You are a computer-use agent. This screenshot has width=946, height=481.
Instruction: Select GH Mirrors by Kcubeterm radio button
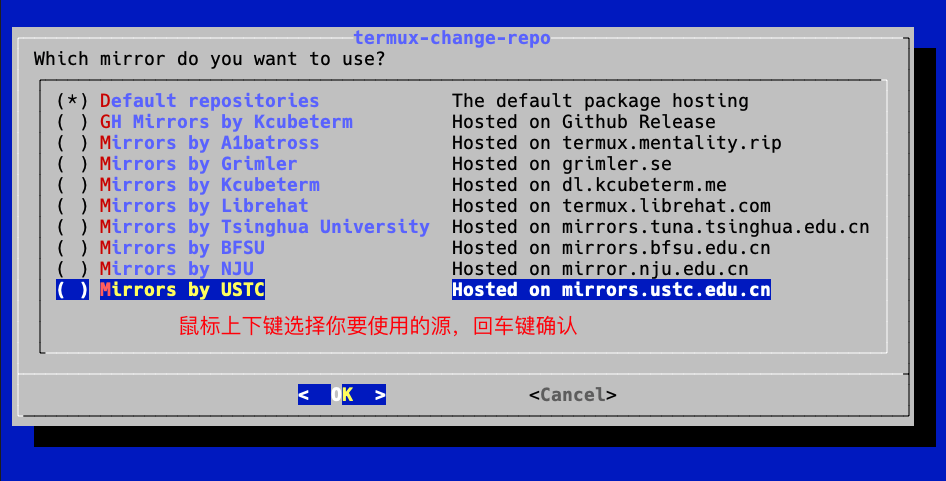click(72, 122)
